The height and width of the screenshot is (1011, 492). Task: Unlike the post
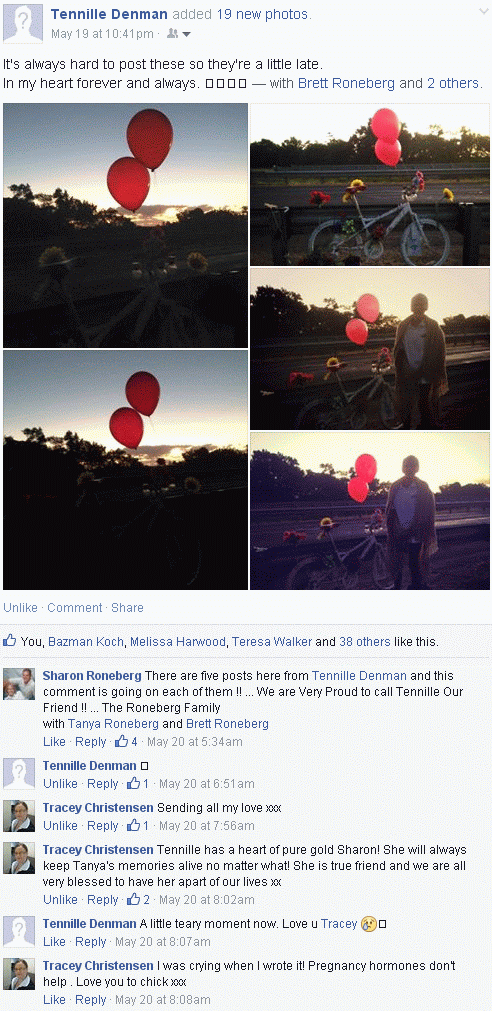pyautogui.click(x=21, y=607)
